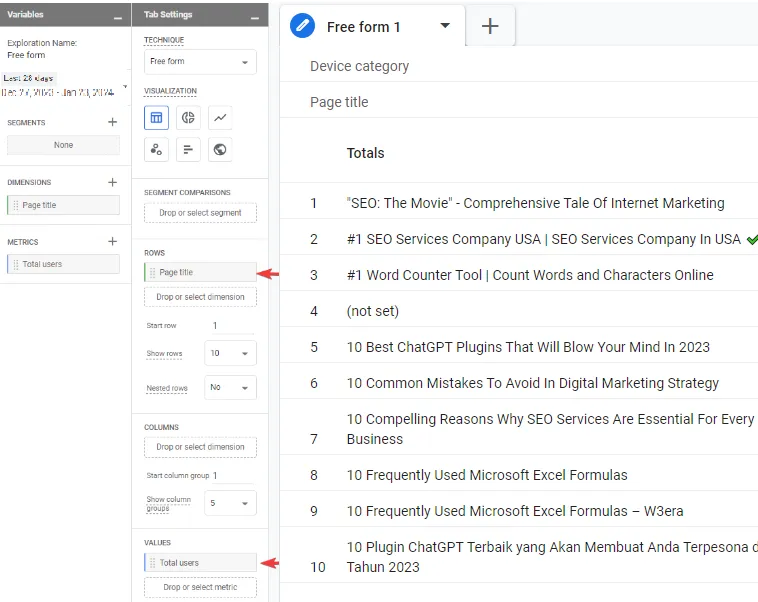The width and height of the screenshot is (758, 602).
Task: Select the Bar chart visualization icon
Action: pyautogui.click(x=188, y=150)
